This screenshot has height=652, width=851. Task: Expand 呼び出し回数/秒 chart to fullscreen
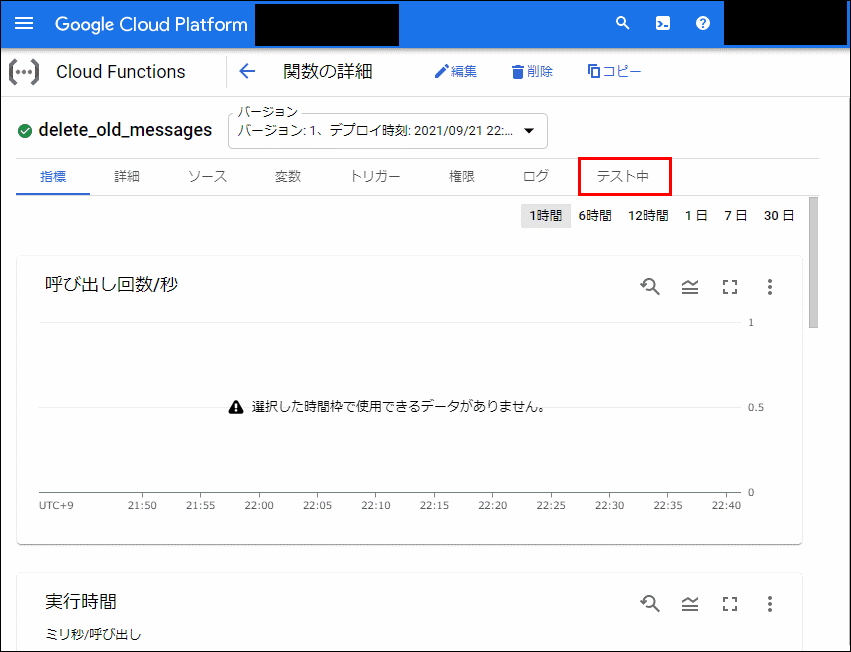click(x=730, y=287)
